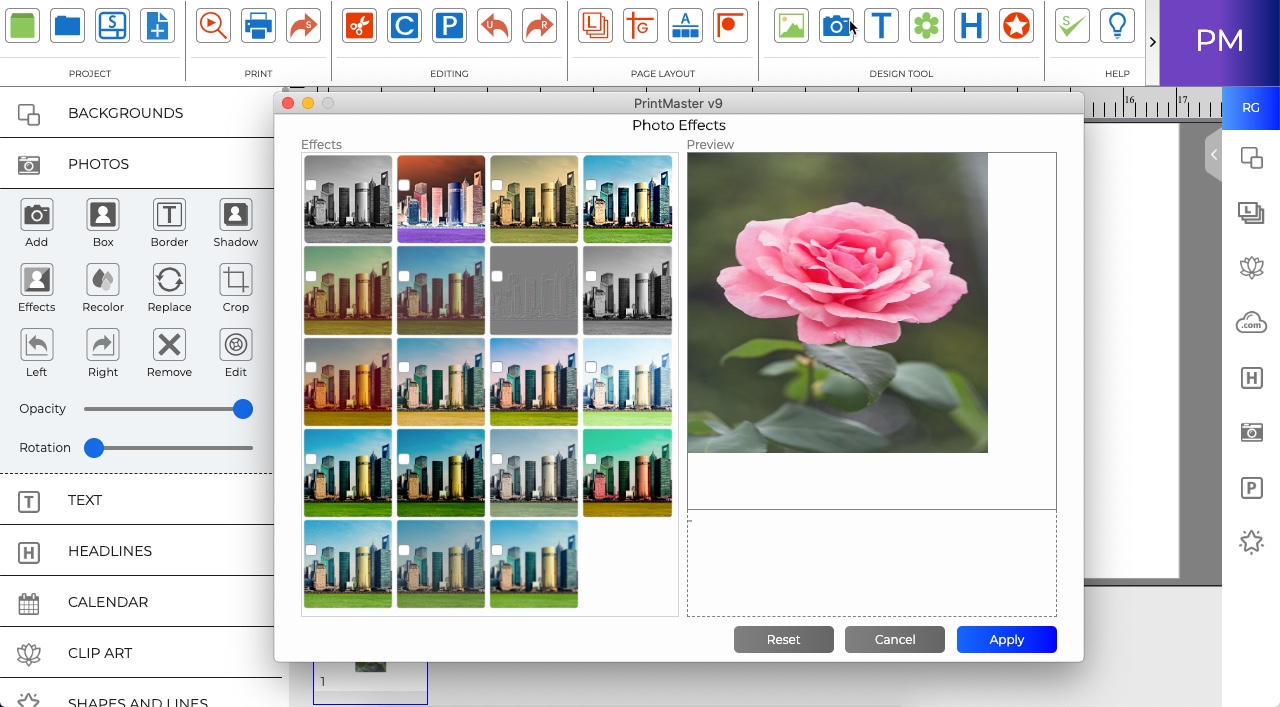Select the Headlines H icon in Design Tool
Screen dimensions: 1280x707
[x=971, y=26]
